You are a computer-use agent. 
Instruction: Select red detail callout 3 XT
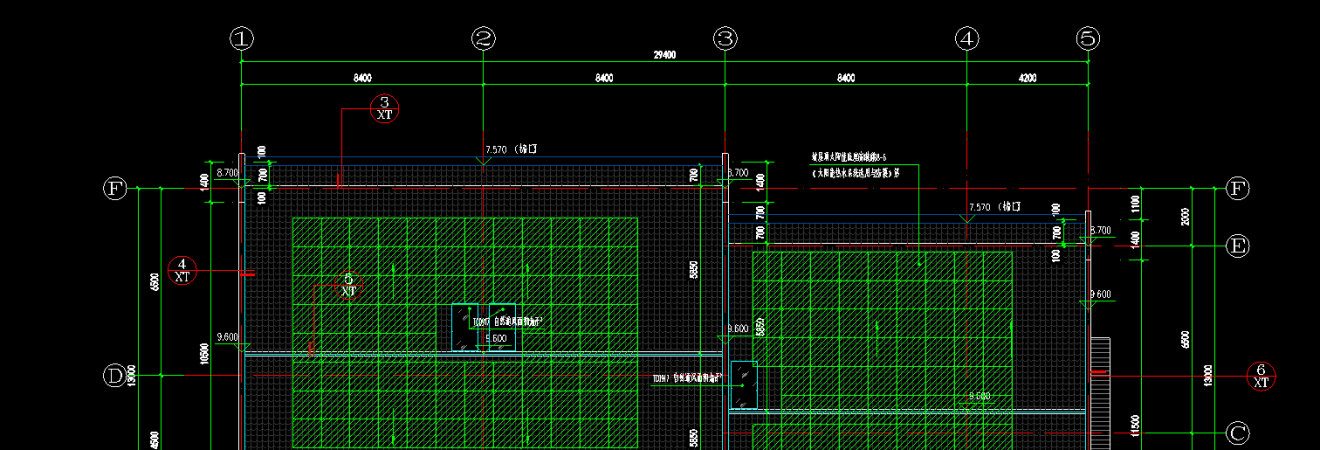click(384, 108)
